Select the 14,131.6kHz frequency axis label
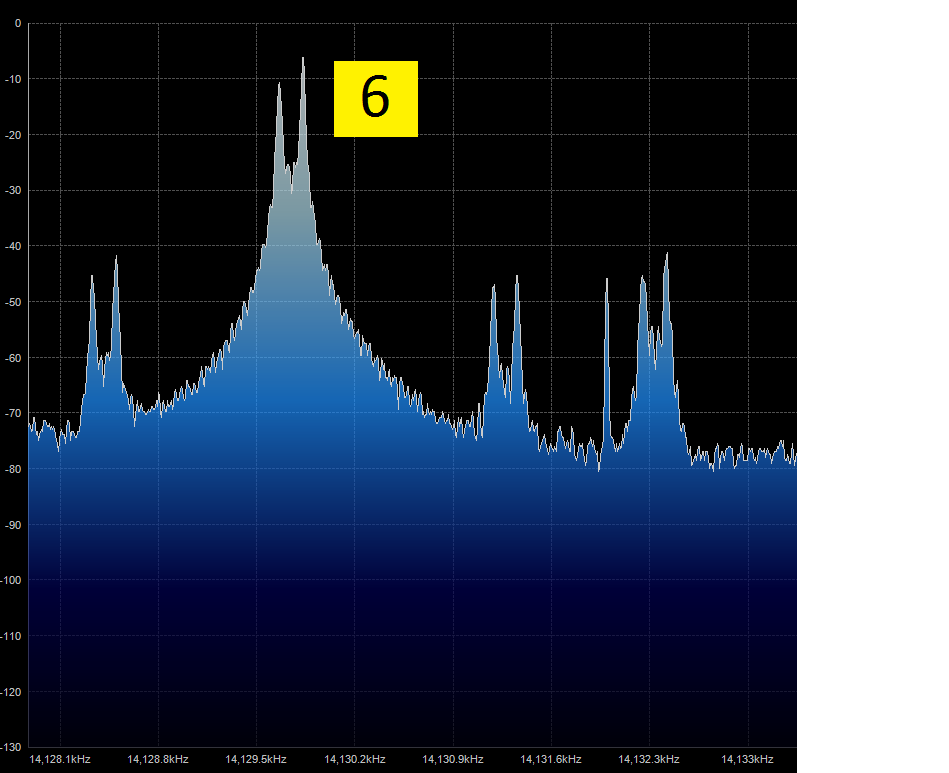Image resolution: width=949 pixels, height=773 pixels. [551, 759]
